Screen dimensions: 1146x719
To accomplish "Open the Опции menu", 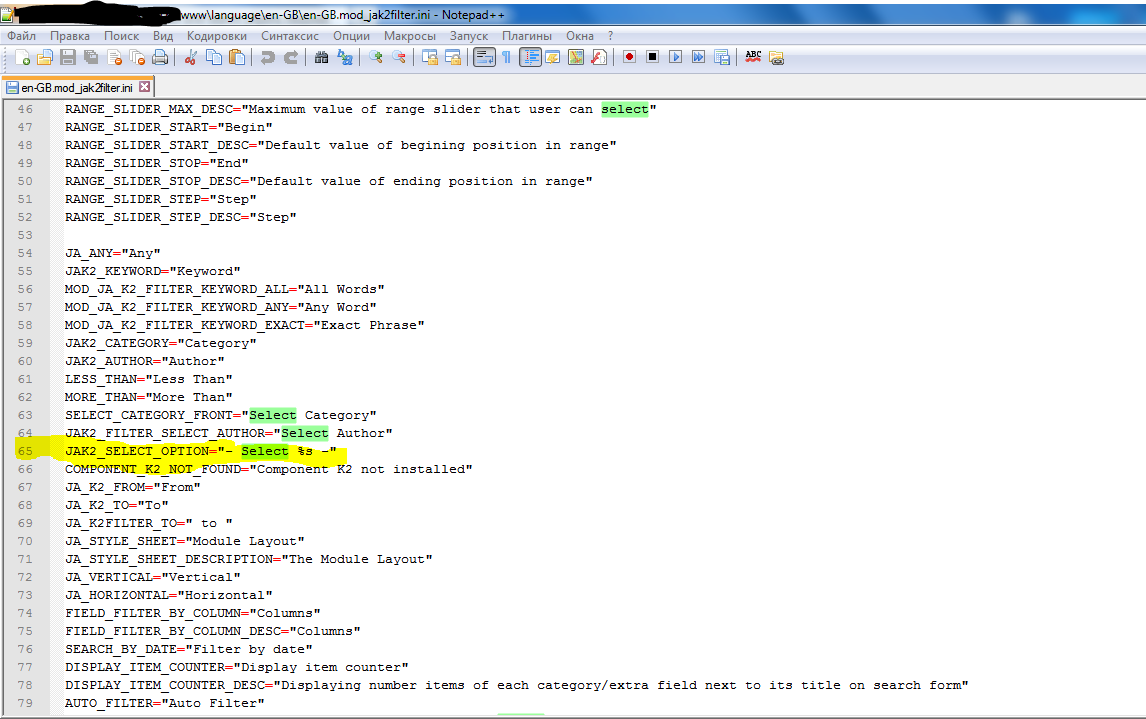I will (352, 36).
